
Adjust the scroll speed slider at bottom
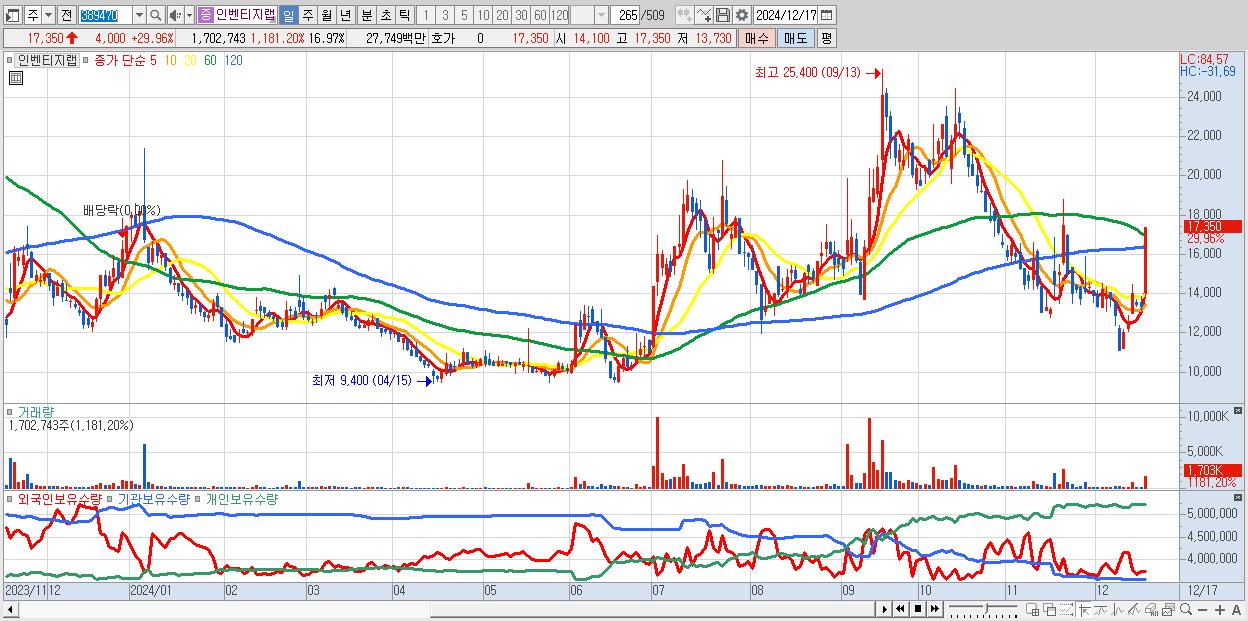click(x=984, y=610)
